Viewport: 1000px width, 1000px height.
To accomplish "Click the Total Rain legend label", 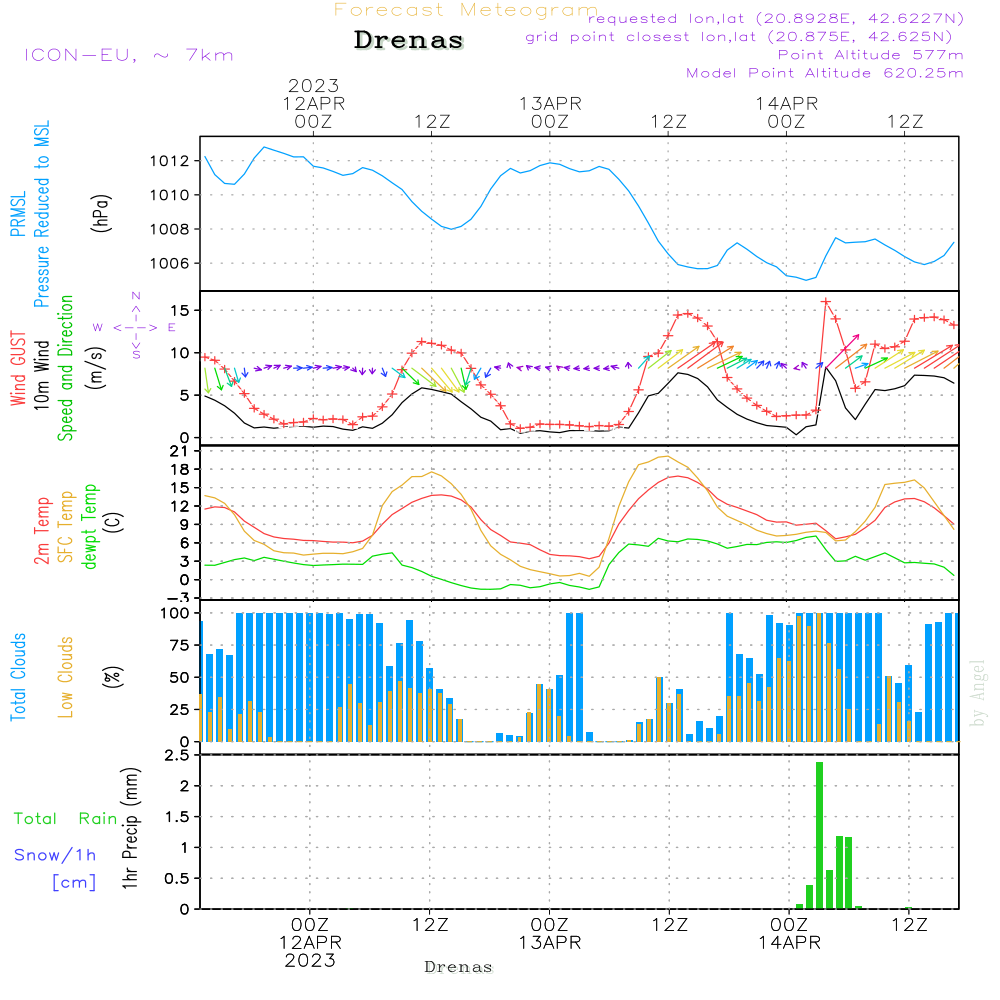I will pyautogui.click(x=65, y=819).
